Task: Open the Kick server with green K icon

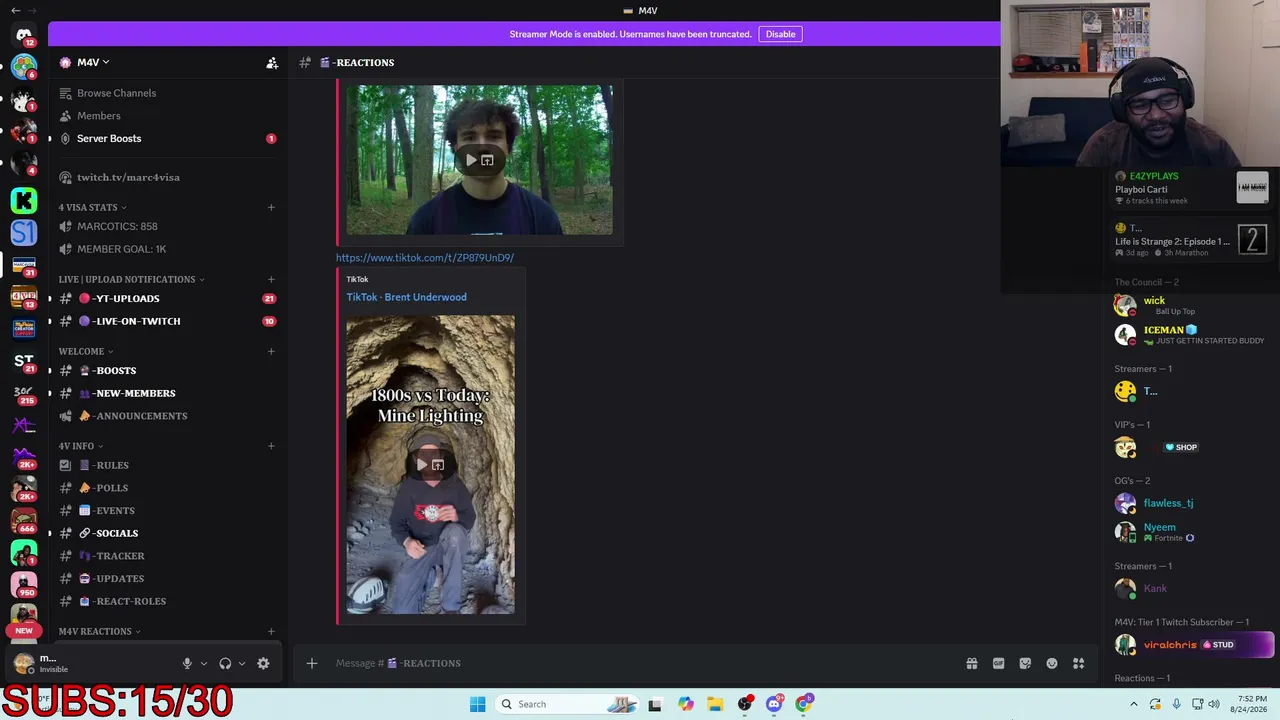Action: pos(24,200)
